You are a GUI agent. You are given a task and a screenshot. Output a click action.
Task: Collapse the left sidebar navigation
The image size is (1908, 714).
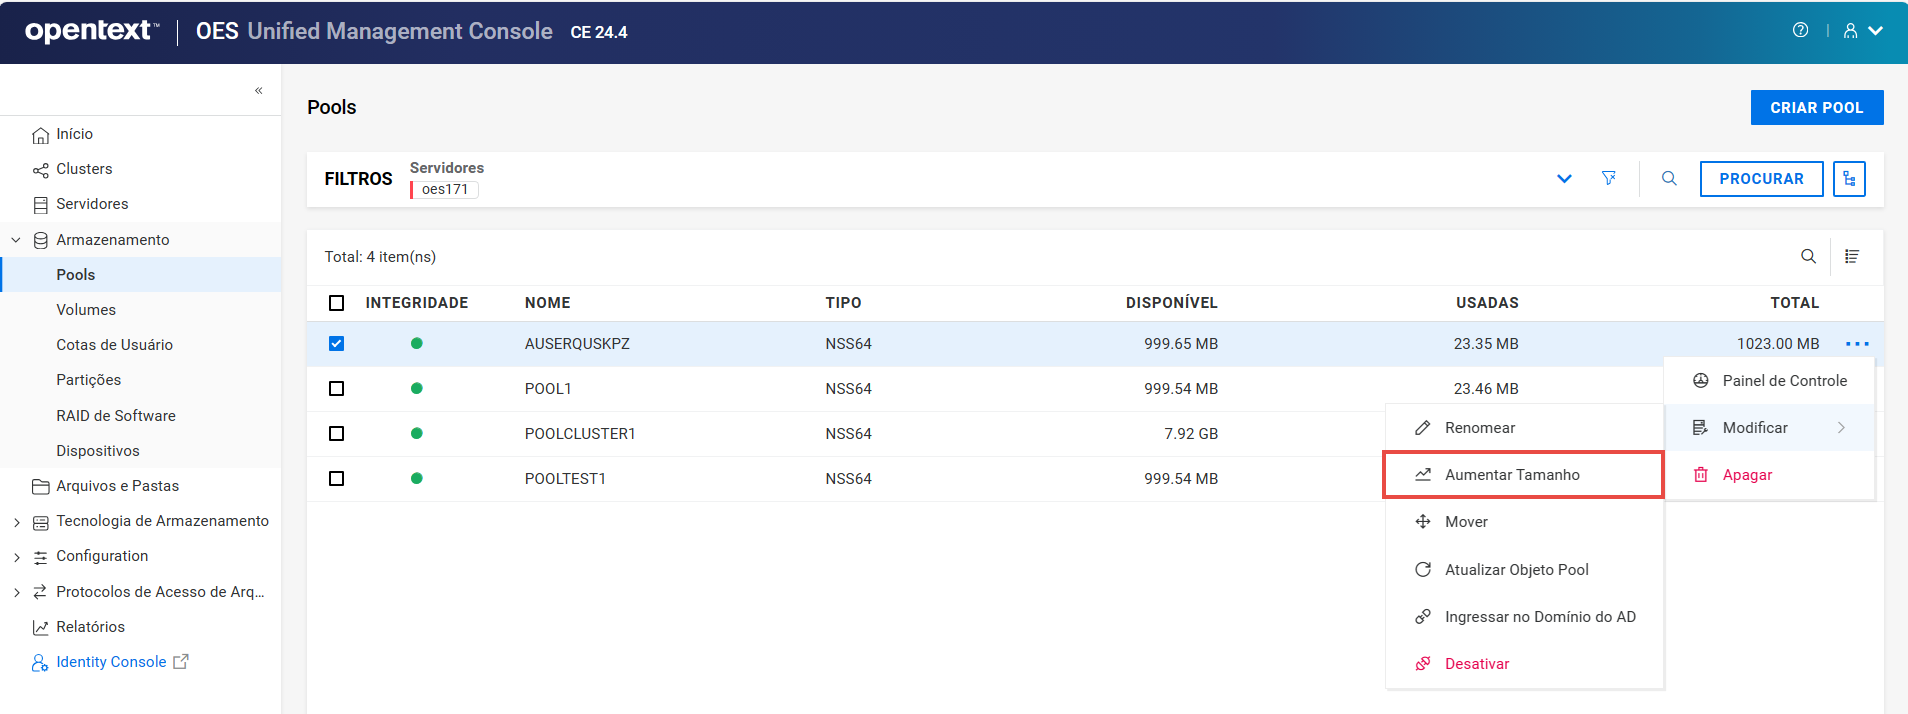pyautogui.click(x=258, y=90)
